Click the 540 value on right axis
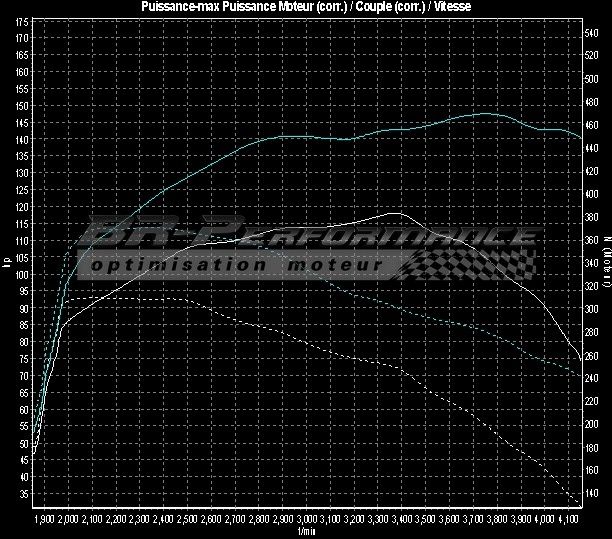 point(591,33)
